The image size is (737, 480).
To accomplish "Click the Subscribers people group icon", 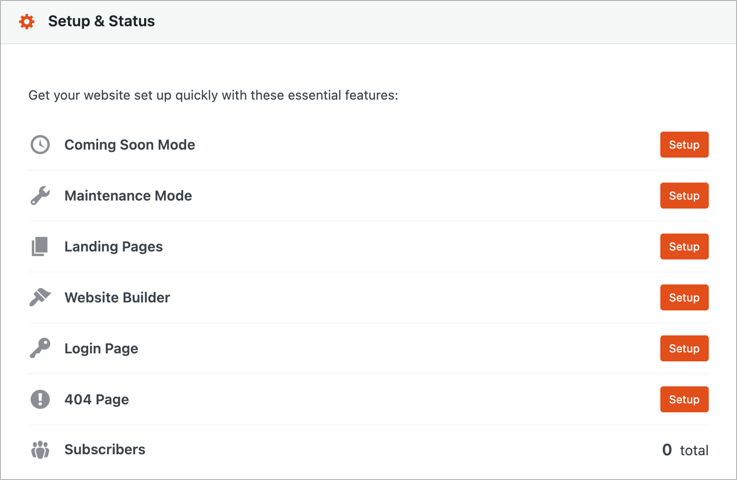I will point(40,450).
